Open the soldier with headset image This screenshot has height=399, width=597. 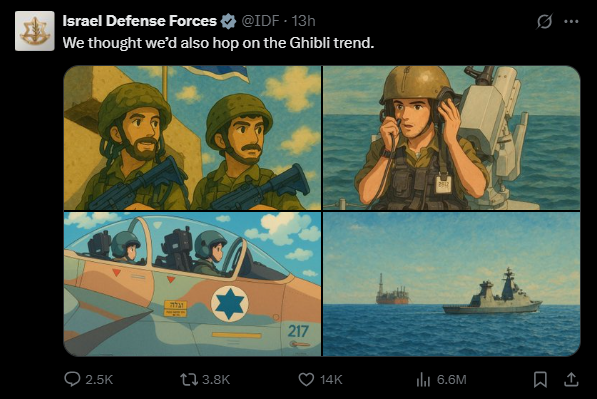tap(452, 138)
